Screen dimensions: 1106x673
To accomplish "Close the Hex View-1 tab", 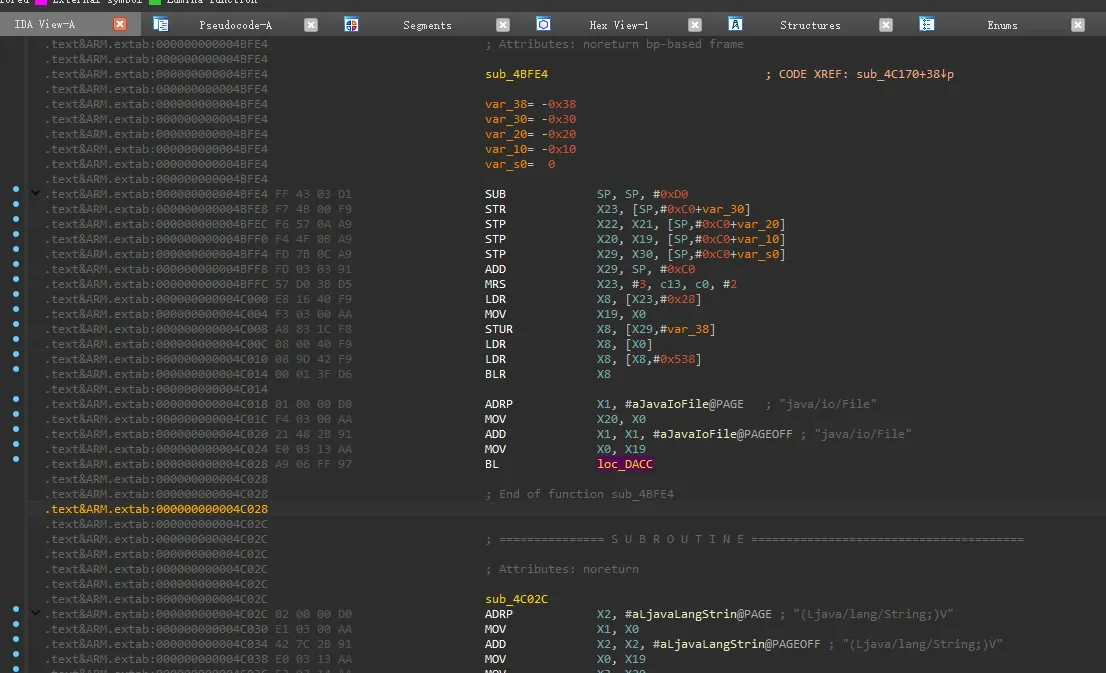I will click(695, 25).
